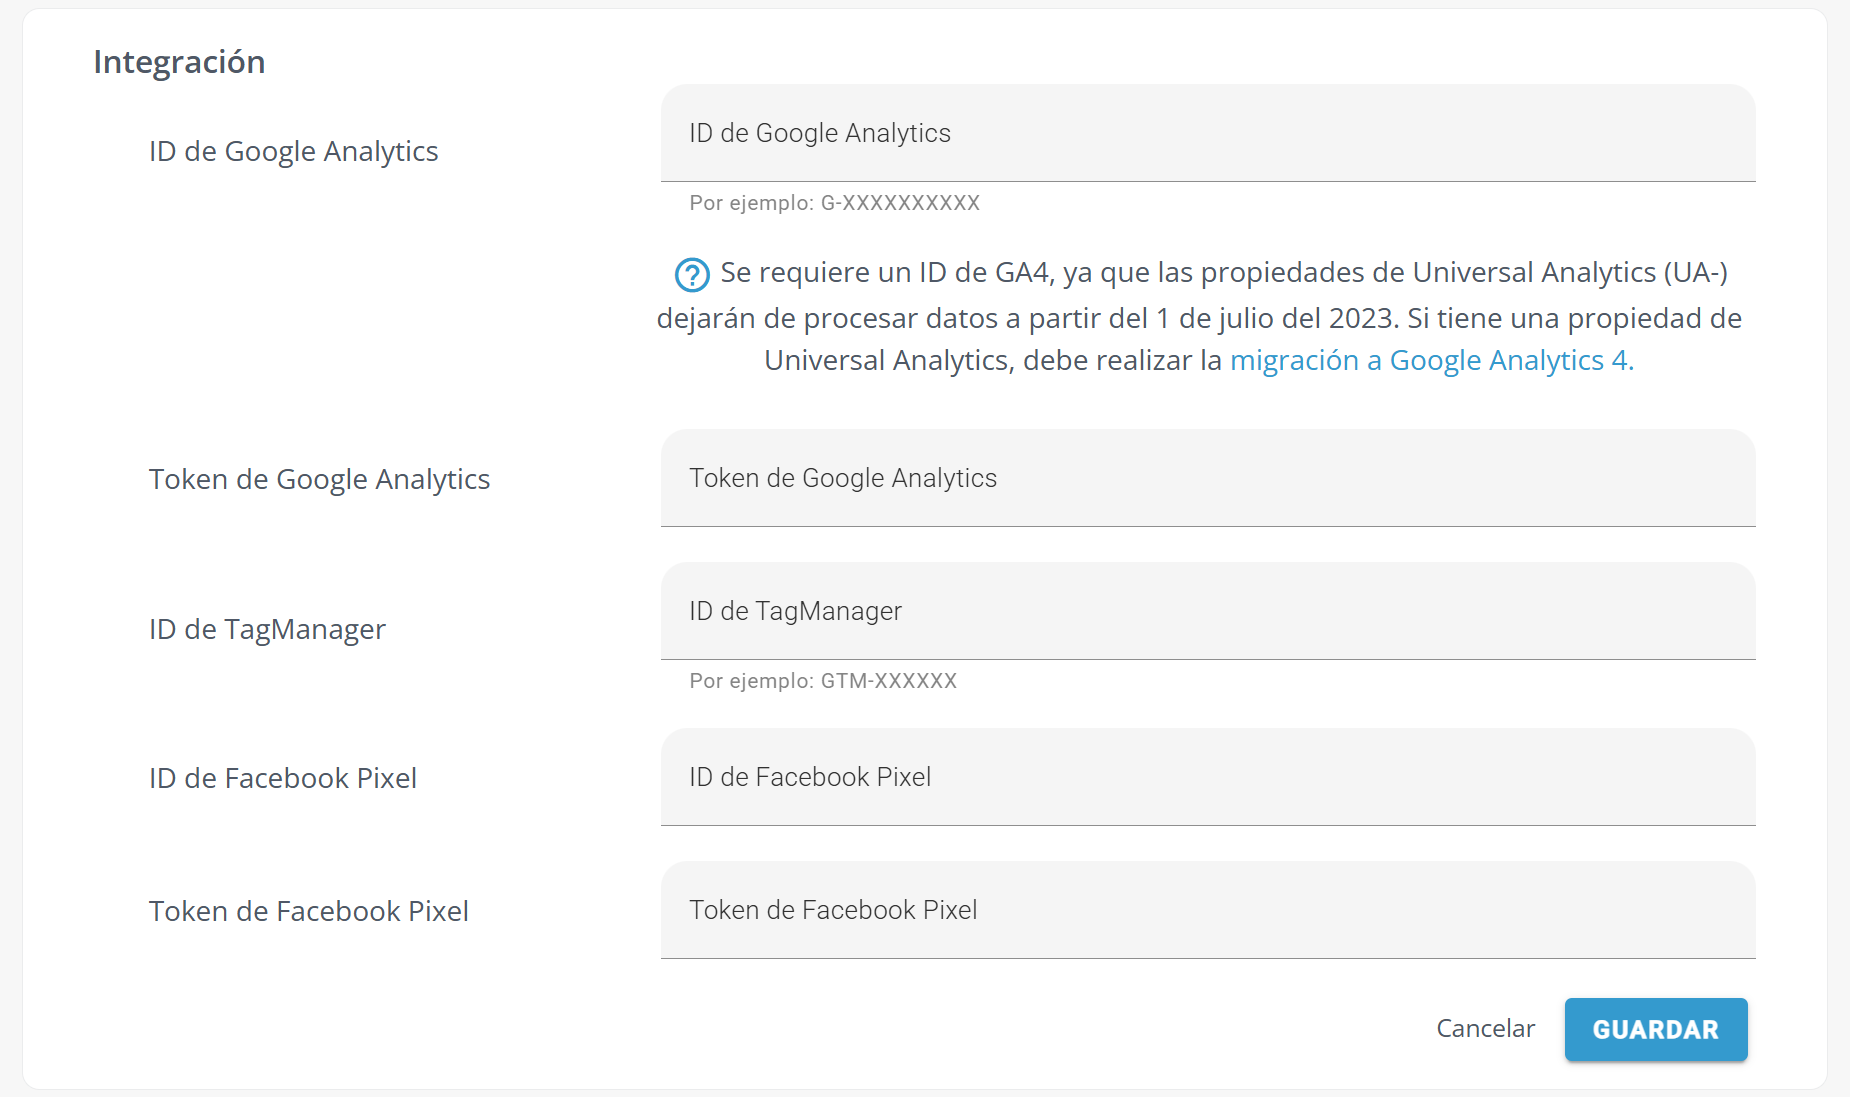Click the ID de Facebook Pixel field

tap(1208, 777)
